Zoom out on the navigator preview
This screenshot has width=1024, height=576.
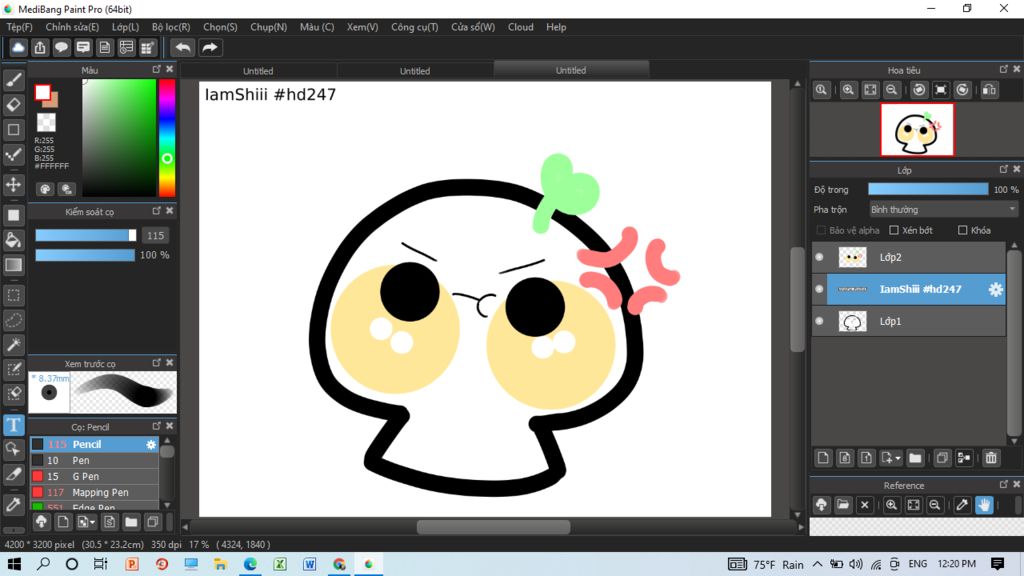pos(891,90)
